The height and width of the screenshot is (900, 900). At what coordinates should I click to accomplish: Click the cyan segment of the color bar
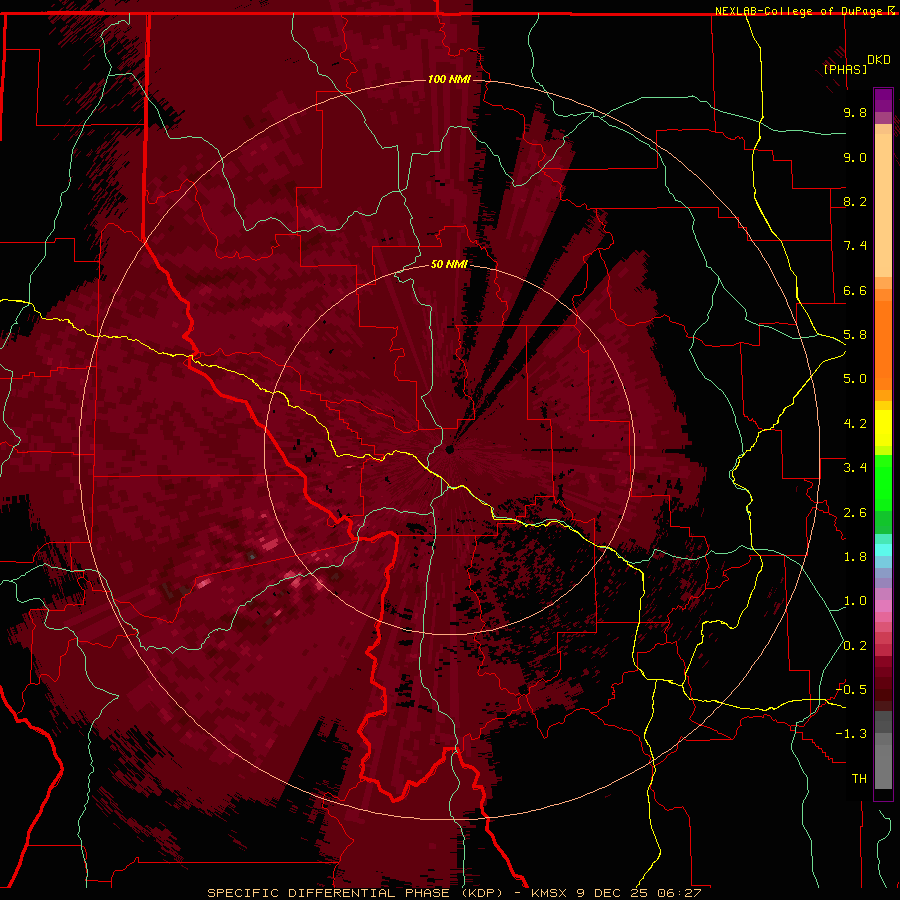(883, 550)
